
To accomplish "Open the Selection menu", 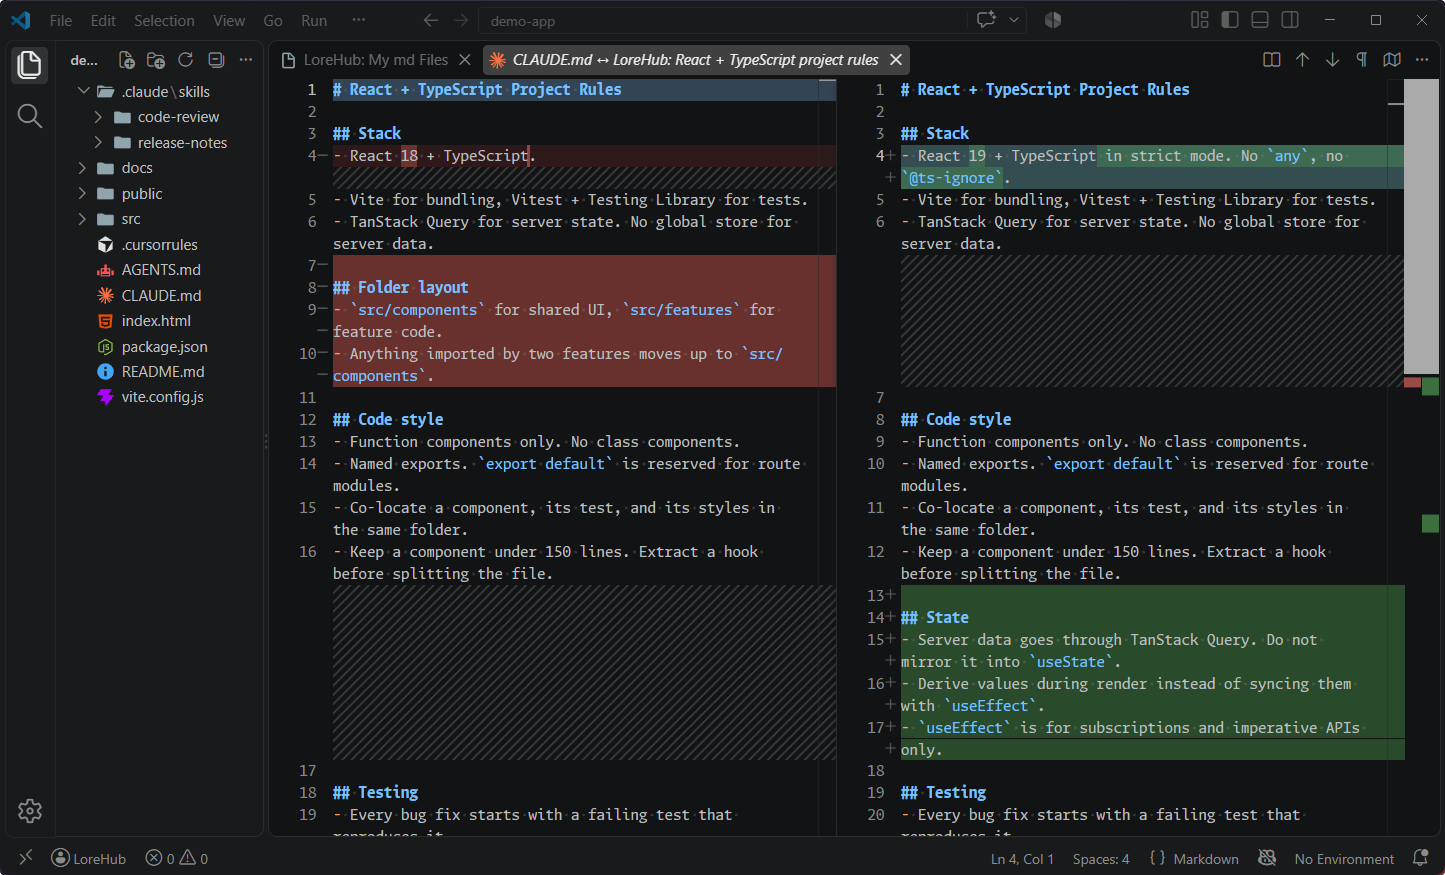I will point(164,20).
